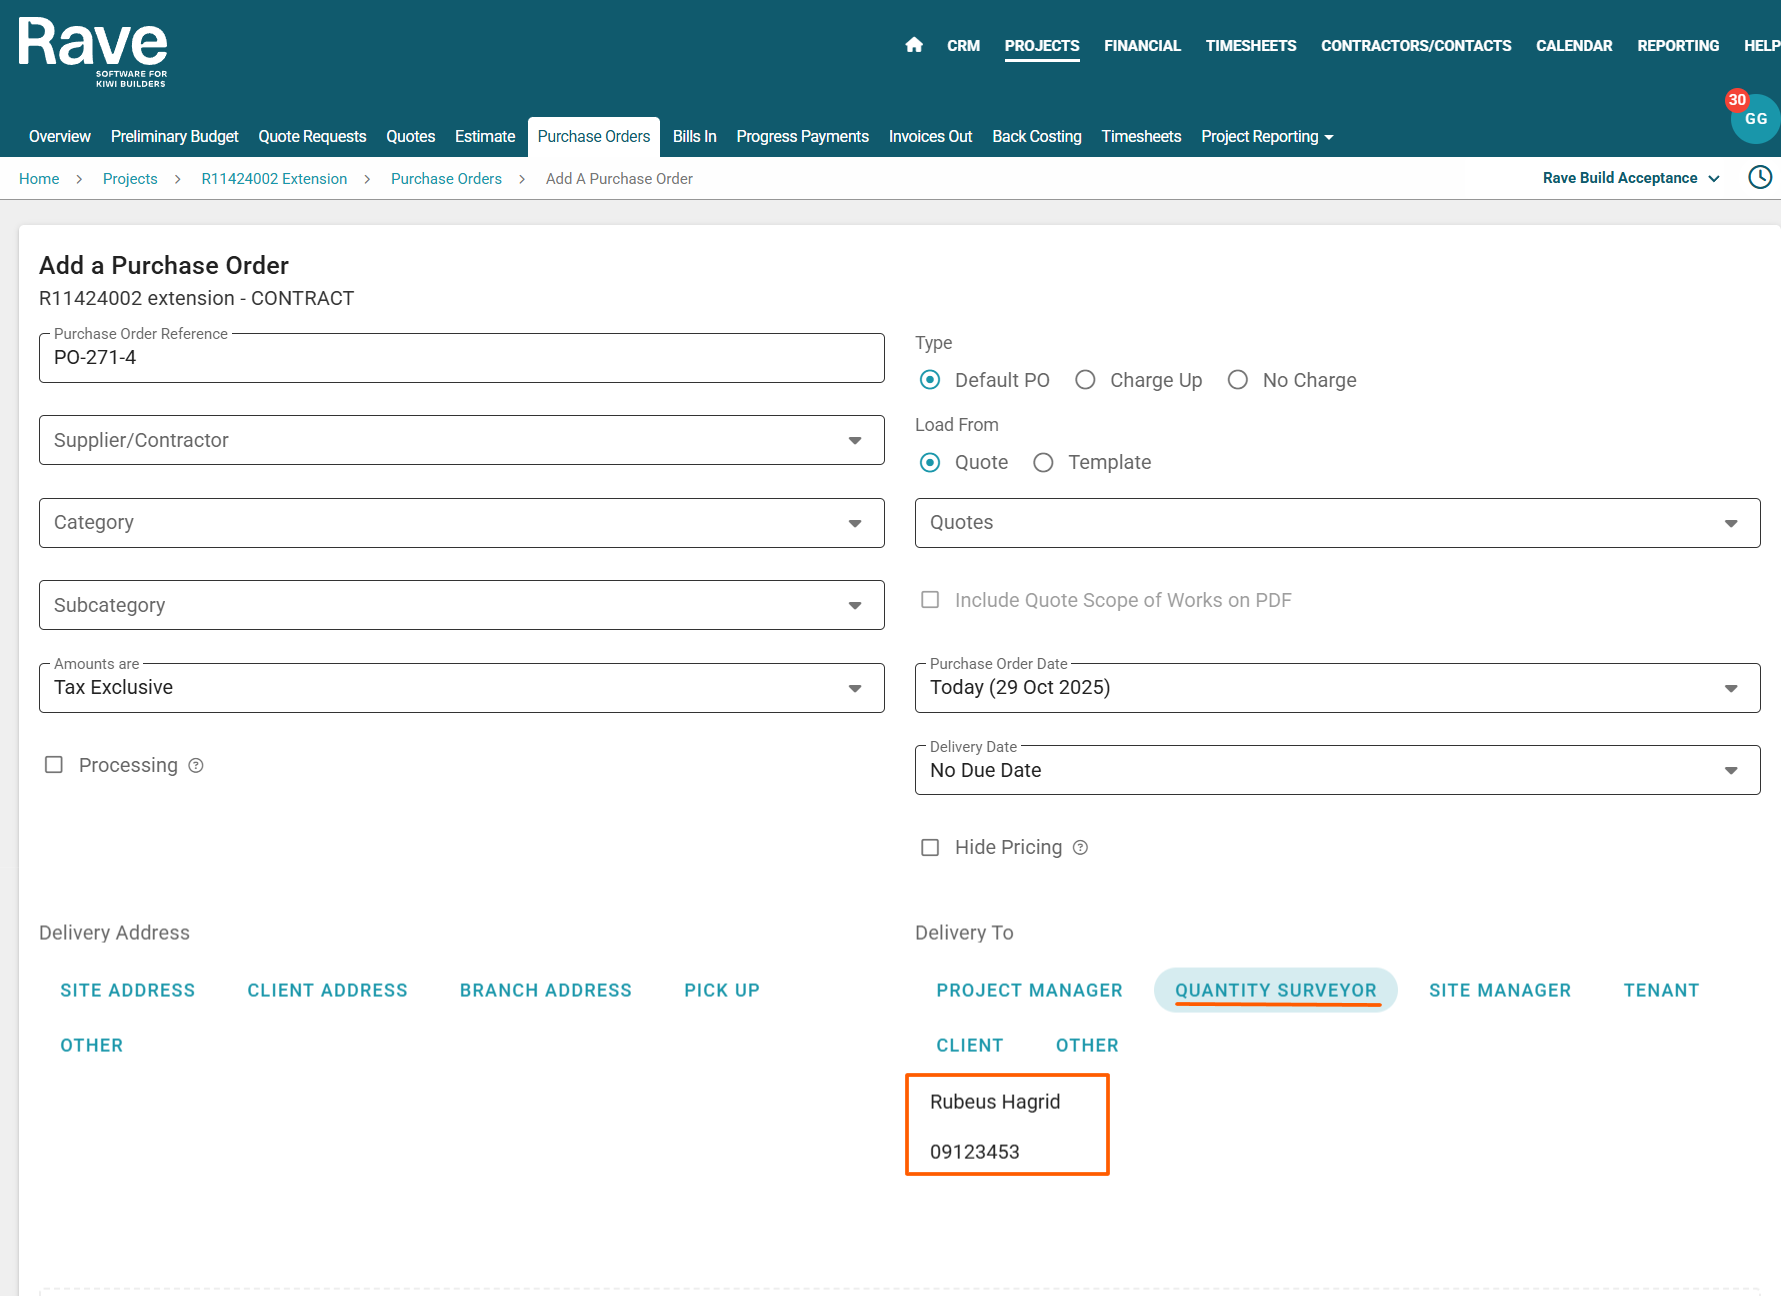Open the Quotes dropdown
This screenshot has height=1296, width=1781.
point(1338,523)
